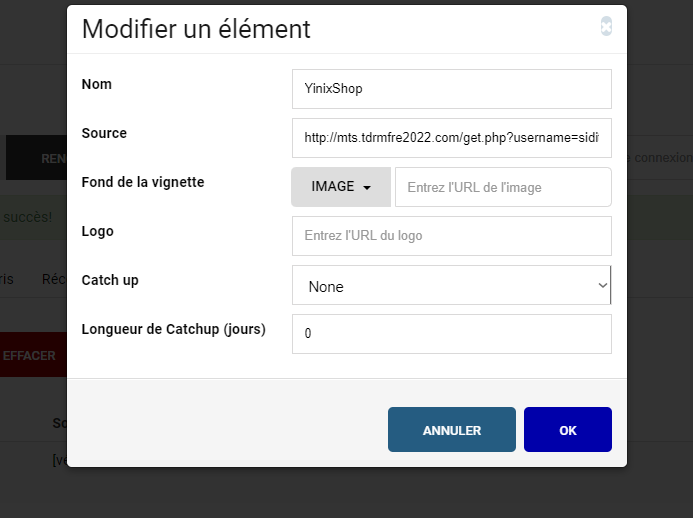Viewport: 693px width, 518px height.
Task: Click the Fond de la vignette label
Action: [x=142, y=182]
